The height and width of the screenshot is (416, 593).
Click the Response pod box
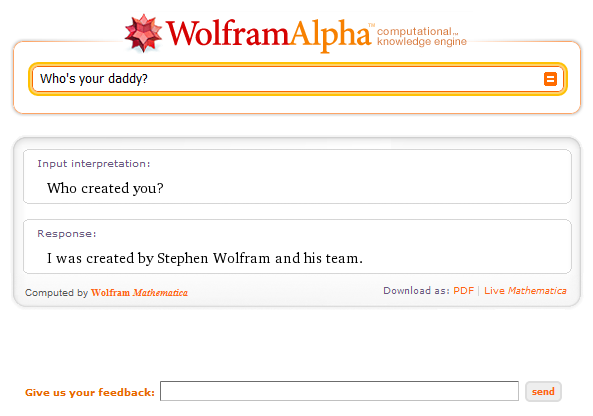click(x=297, y=246)
